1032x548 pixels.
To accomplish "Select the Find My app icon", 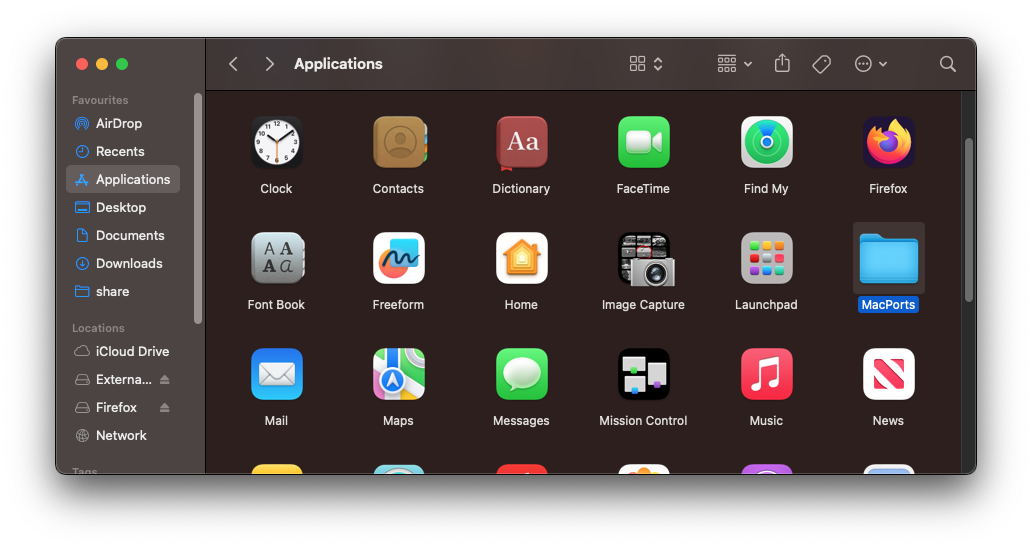I will point(766,142).
